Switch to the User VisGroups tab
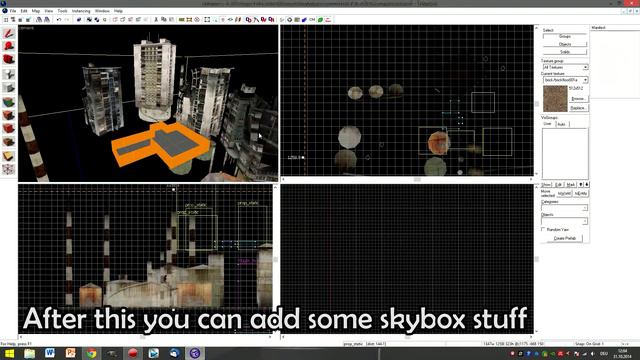This screenshot has width=640, height=360. (x=547, y=124)
